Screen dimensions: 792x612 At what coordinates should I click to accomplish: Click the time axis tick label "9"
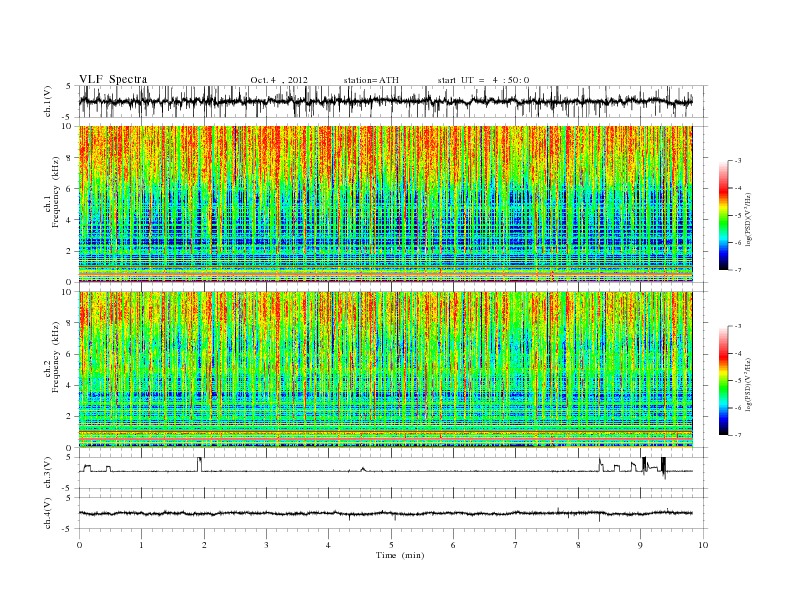(x=640, y=545)
